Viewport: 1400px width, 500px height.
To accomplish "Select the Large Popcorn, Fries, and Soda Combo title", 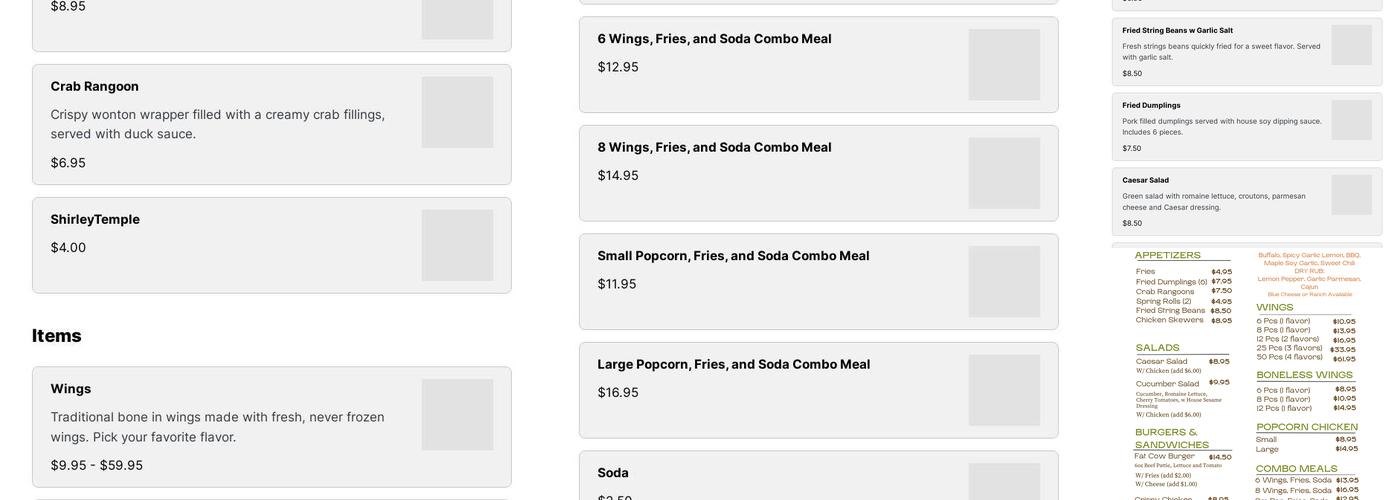I will click(x=733, y=364).
